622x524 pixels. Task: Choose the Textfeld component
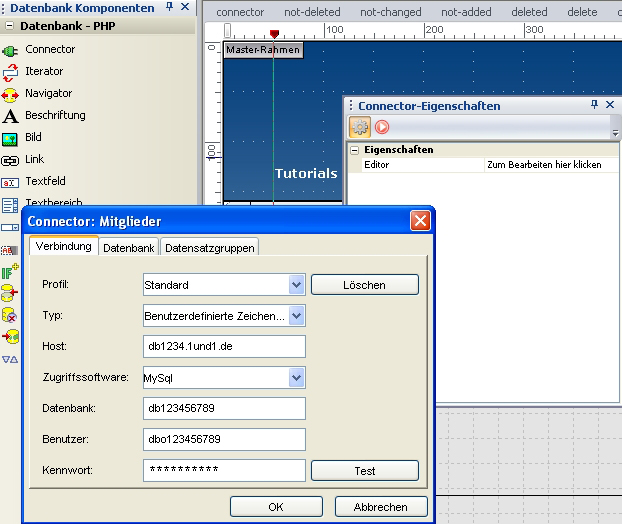(11, 182)
